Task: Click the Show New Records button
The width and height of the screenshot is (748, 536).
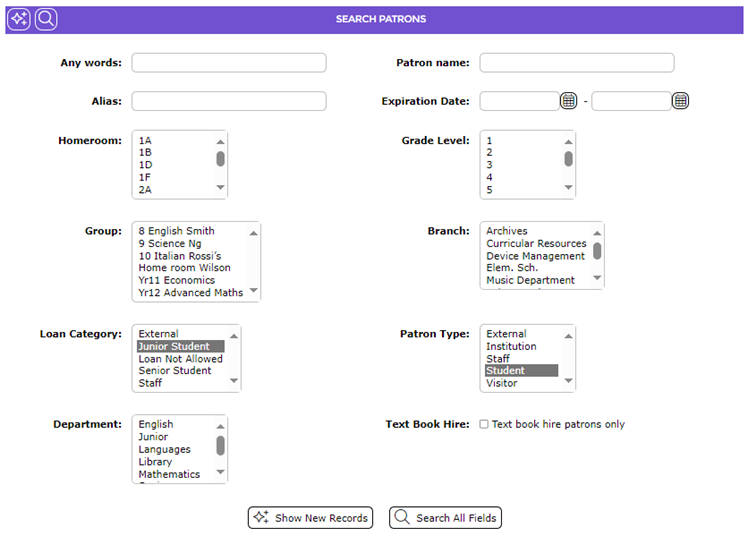Action: point(310,517)
